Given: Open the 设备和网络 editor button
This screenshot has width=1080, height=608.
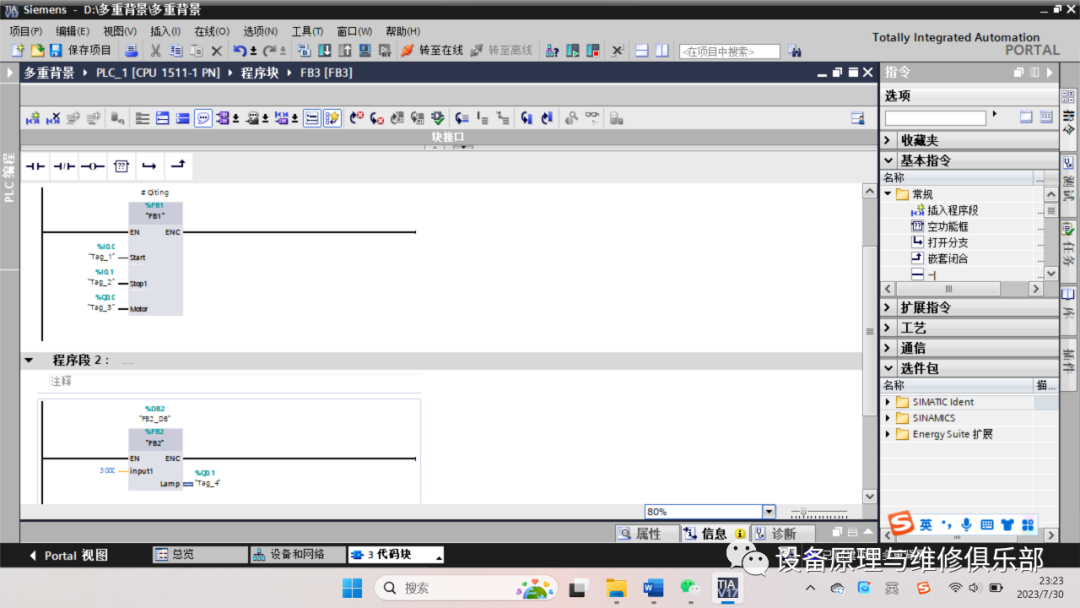Looking at the screenshot, I should tap(298, 554).
